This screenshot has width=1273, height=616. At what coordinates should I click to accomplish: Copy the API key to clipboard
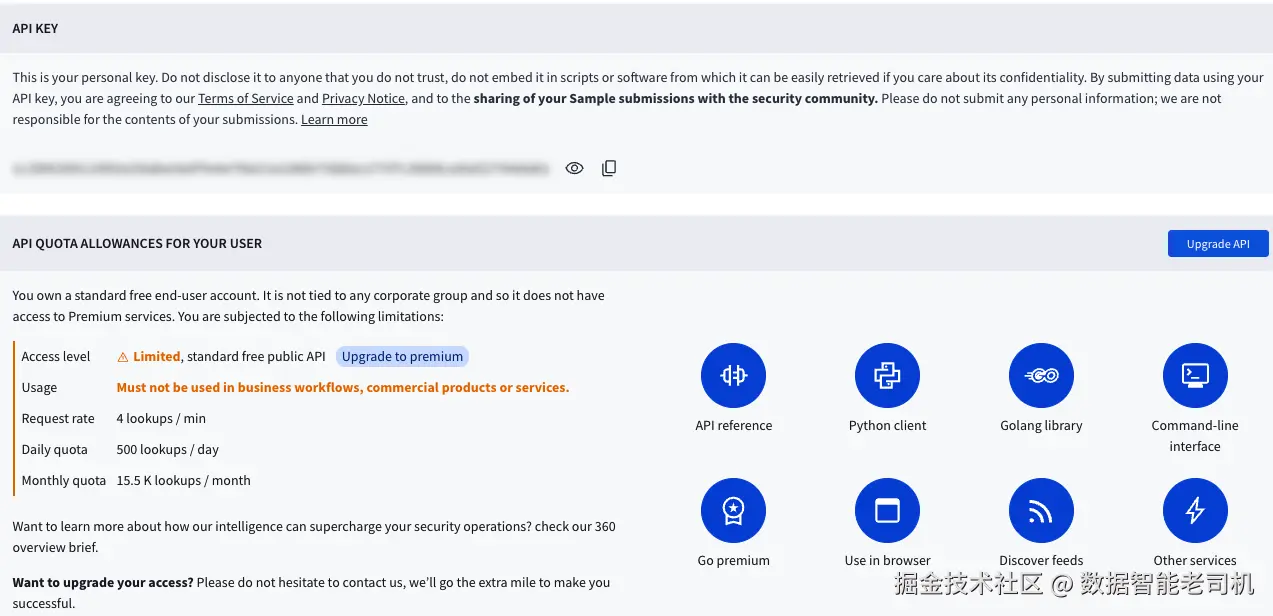pos(609,168)
